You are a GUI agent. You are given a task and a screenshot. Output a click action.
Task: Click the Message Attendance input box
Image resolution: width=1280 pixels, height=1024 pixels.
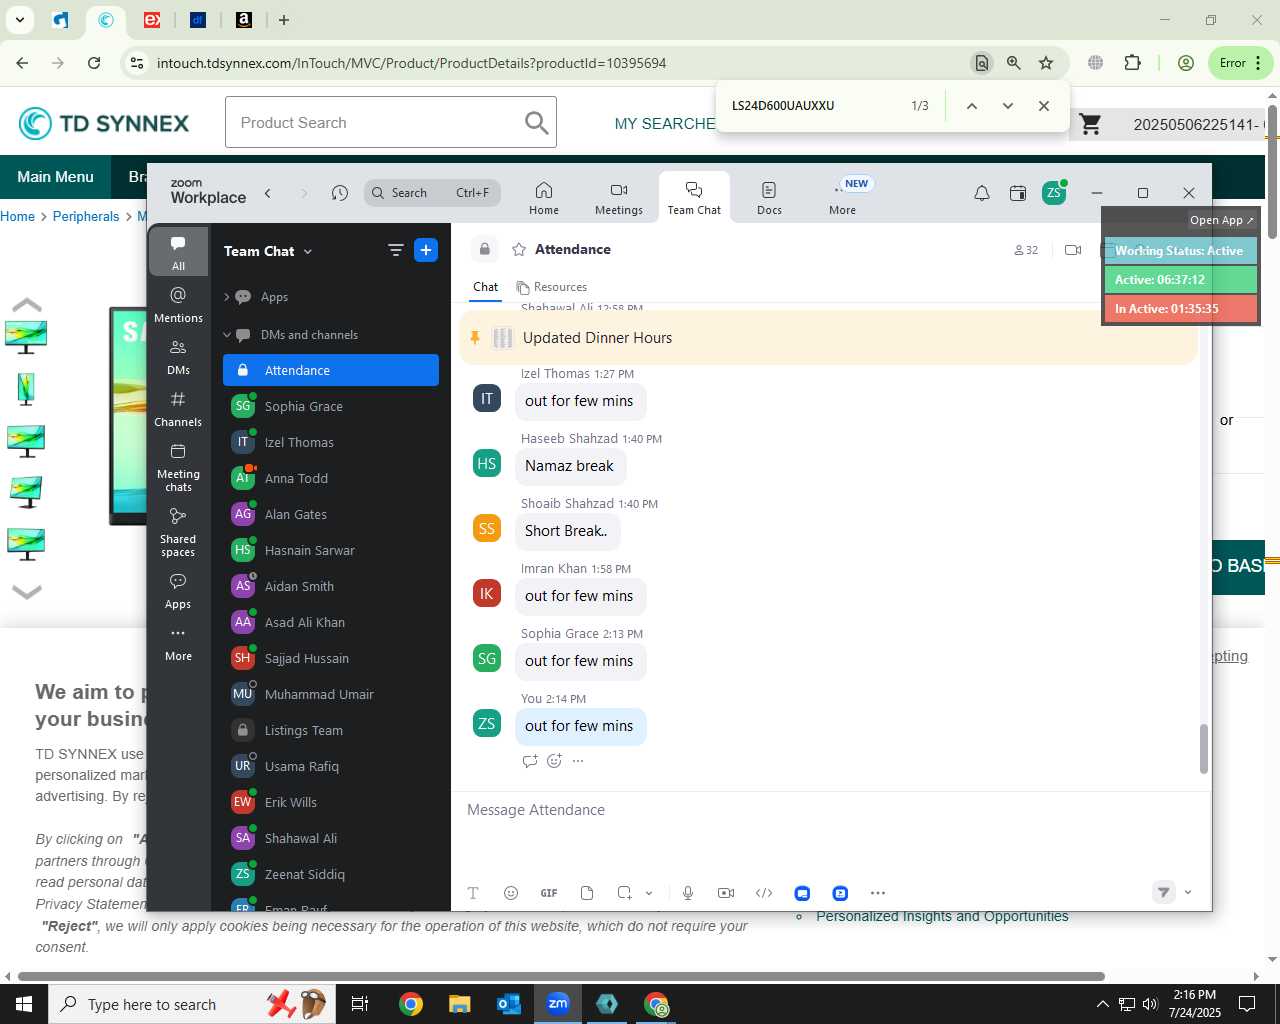(830, 810)
